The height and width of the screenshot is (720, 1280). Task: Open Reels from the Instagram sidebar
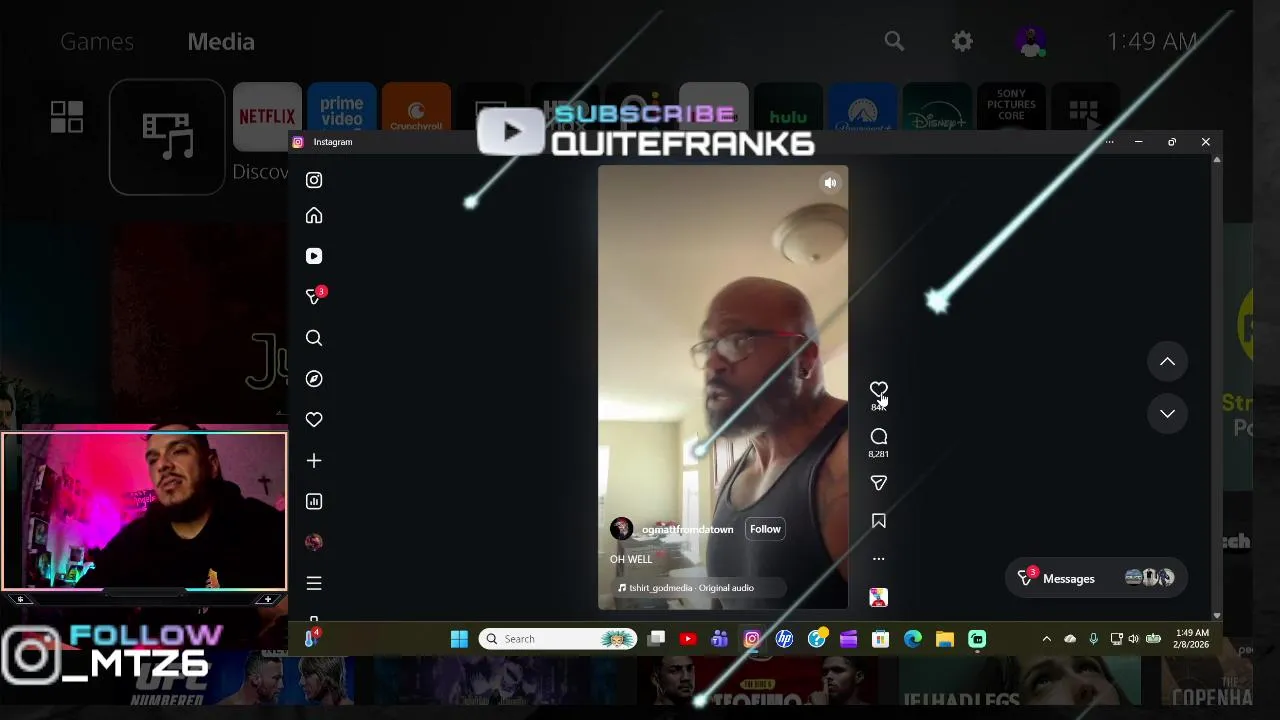pos(314,256)
